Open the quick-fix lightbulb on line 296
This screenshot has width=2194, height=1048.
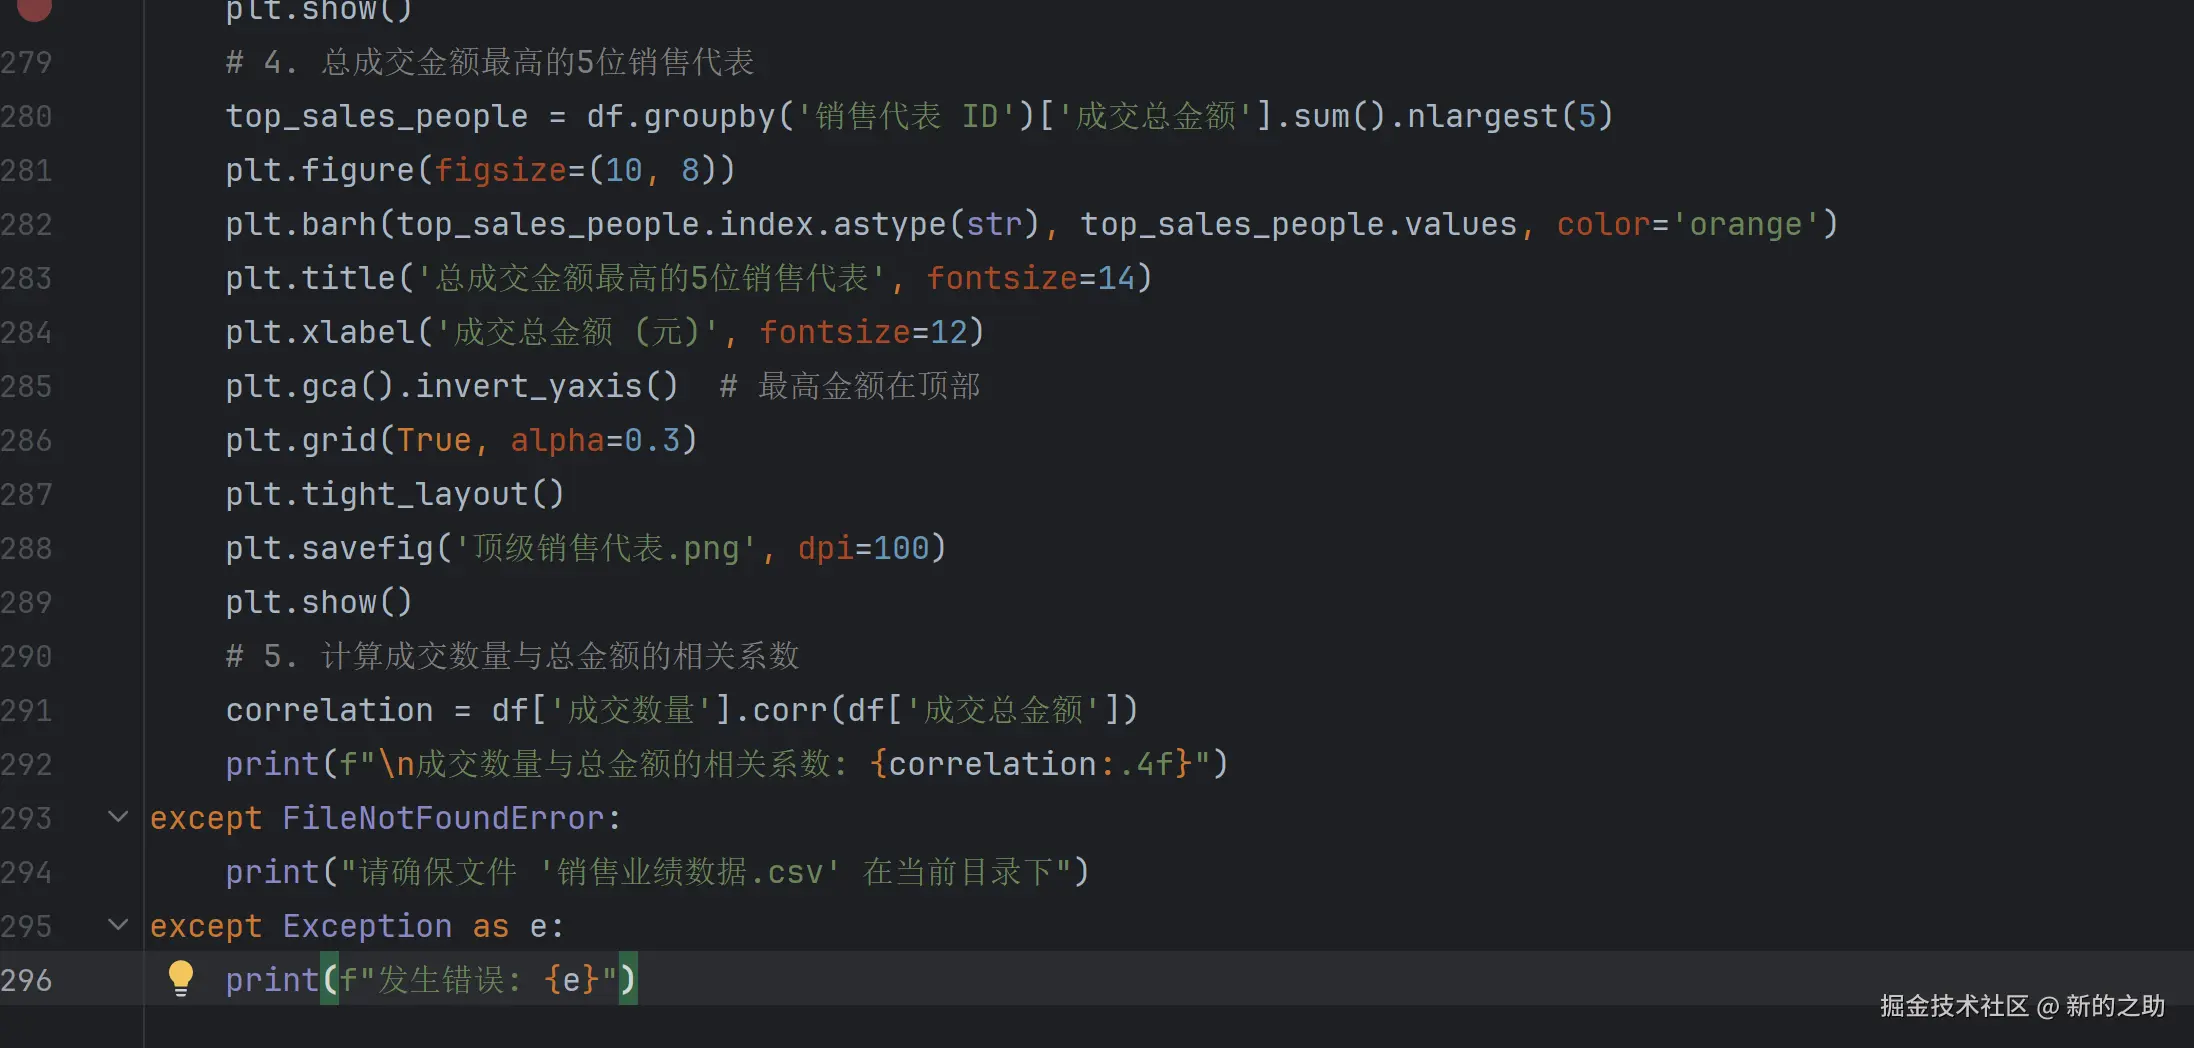pos(181,978)
